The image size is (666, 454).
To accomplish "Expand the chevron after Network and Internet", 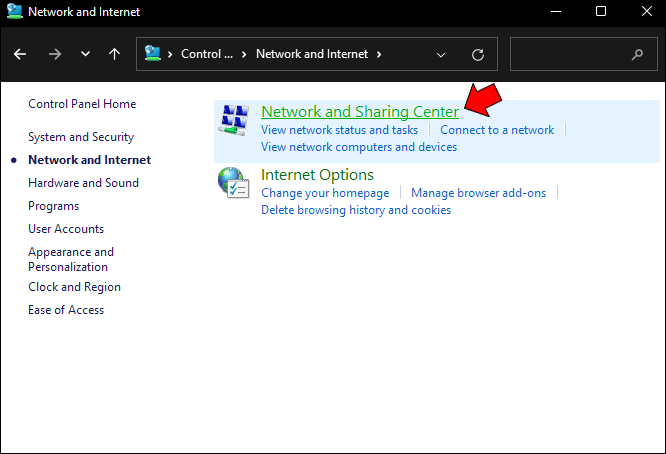I will [x=379, y=54].
